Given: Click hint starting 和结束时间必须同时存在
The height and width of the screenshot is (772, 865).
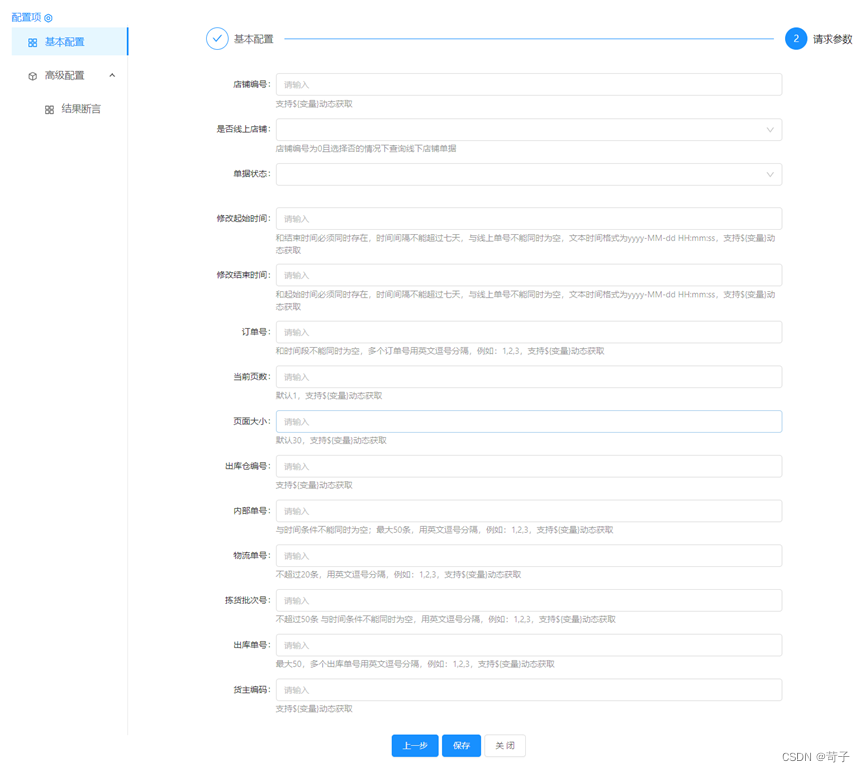Looking at the screenshot, I should pyautogui.click(x=525, y=244).
